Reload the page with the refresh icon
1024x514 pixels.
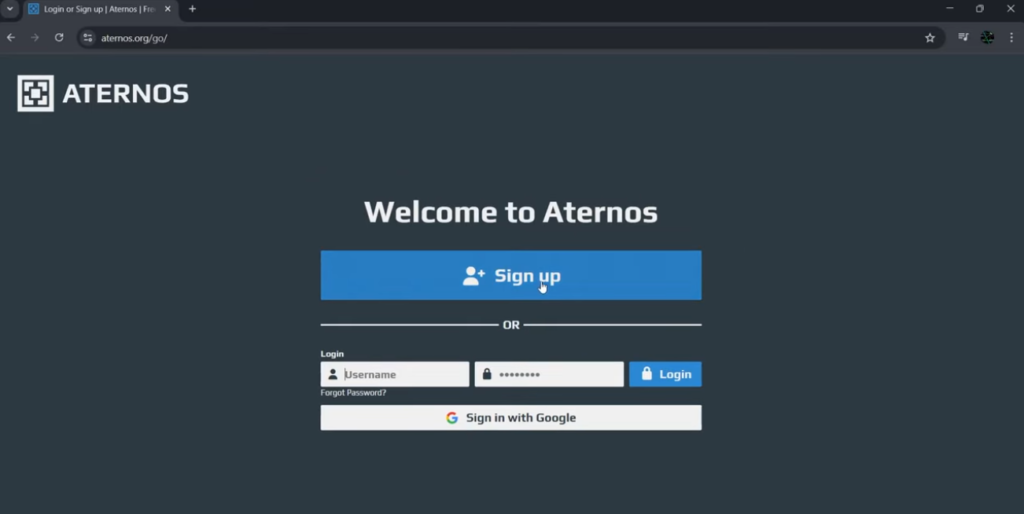[x=59, y=38]
